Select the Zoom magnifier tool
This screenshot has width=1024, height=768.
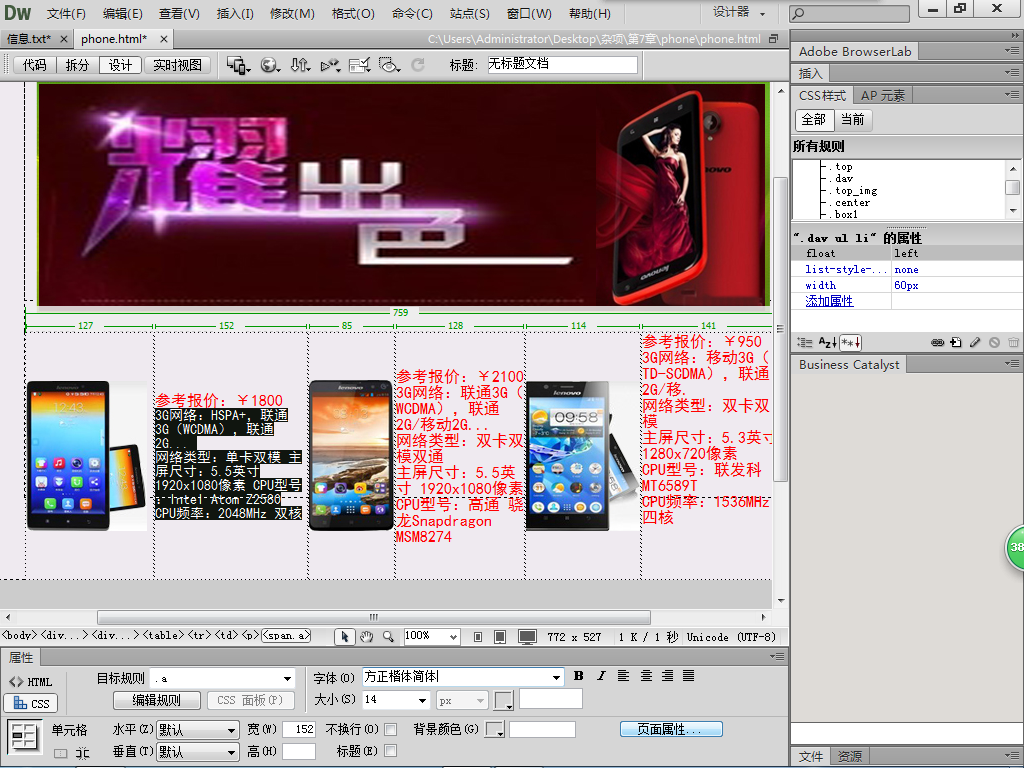pos(388,637)
